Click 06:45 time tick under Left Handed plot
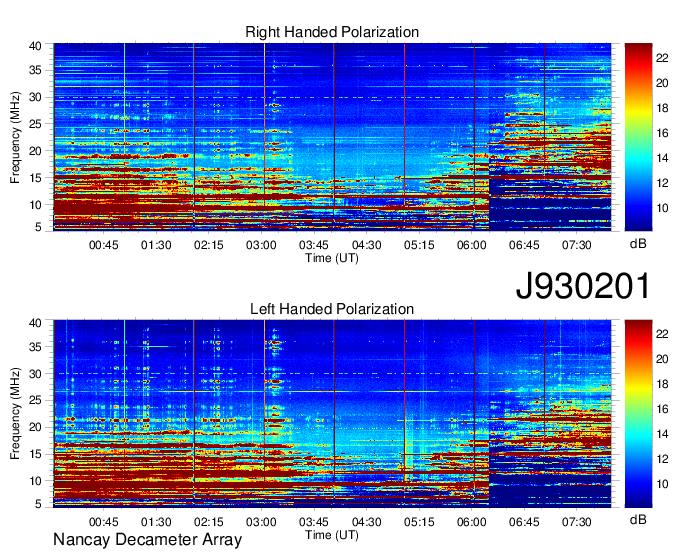This screenshot has height=552, width=680. (x=524, y=522)
